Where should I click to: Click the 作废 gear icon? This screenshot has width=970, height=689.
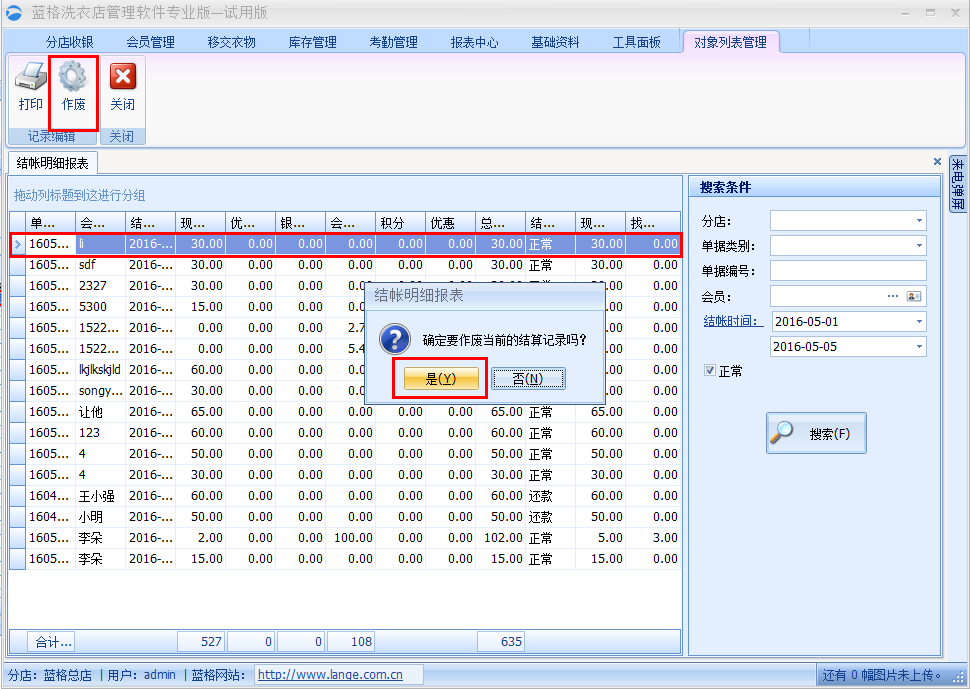tap(73, 76)
